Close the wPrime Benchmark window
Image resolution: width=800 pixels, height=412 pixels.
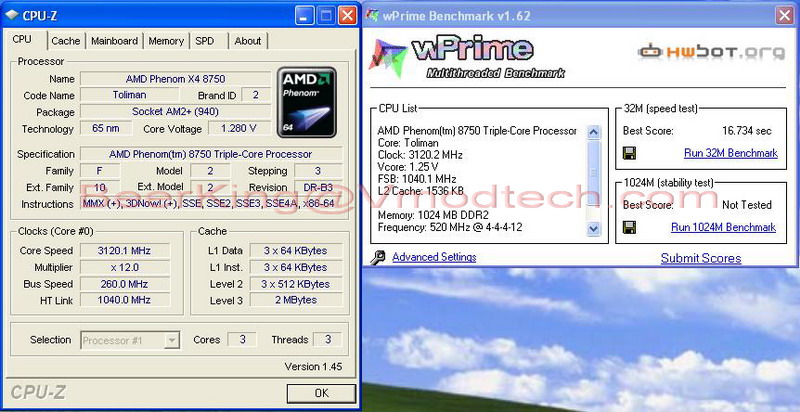click(785, 15)
